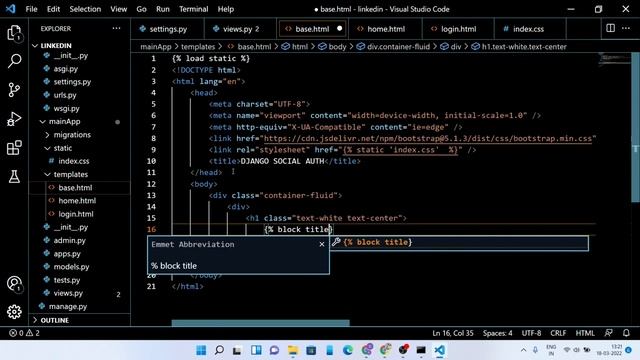Open the File menu
The image size is (640, 360).
31,9
